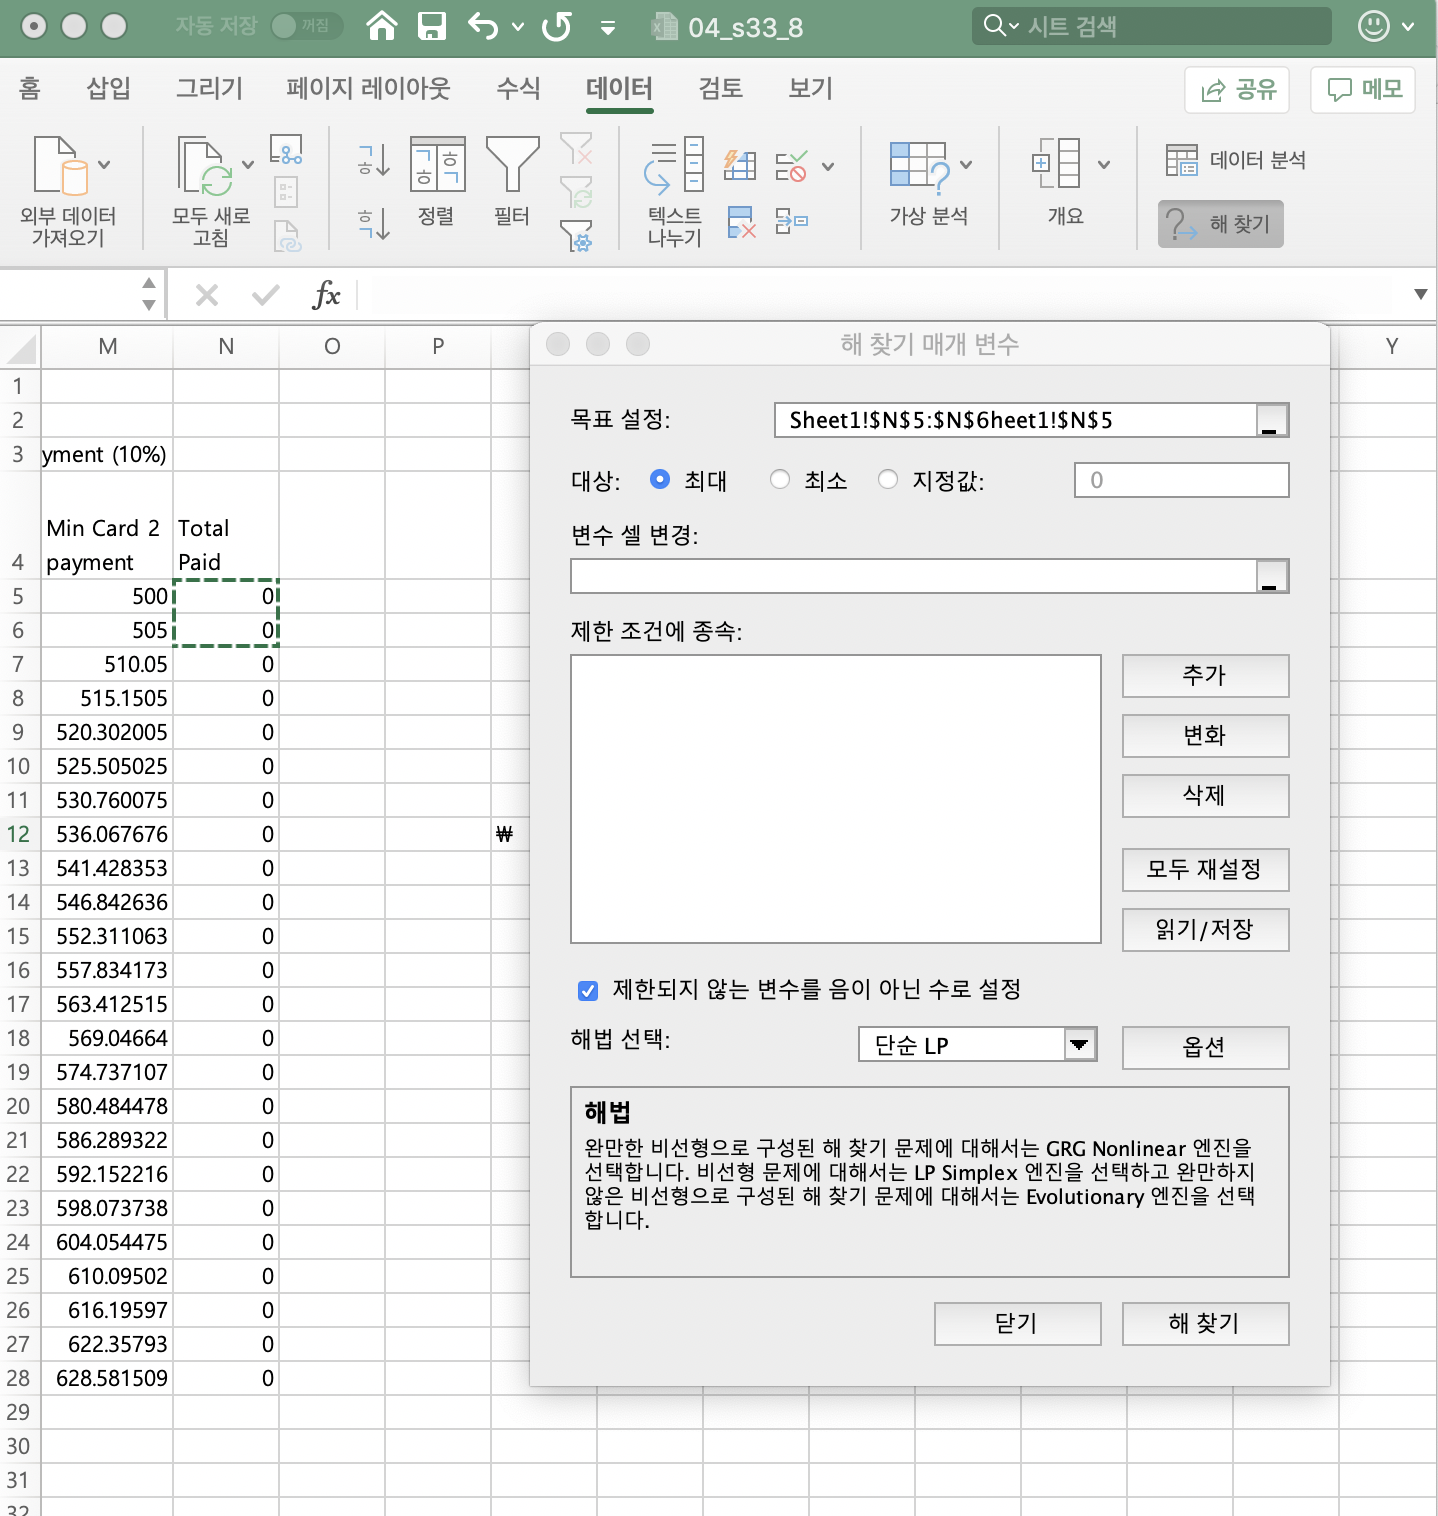Collapse the 변수 셀 변경 range selector

coord(1271,576)
